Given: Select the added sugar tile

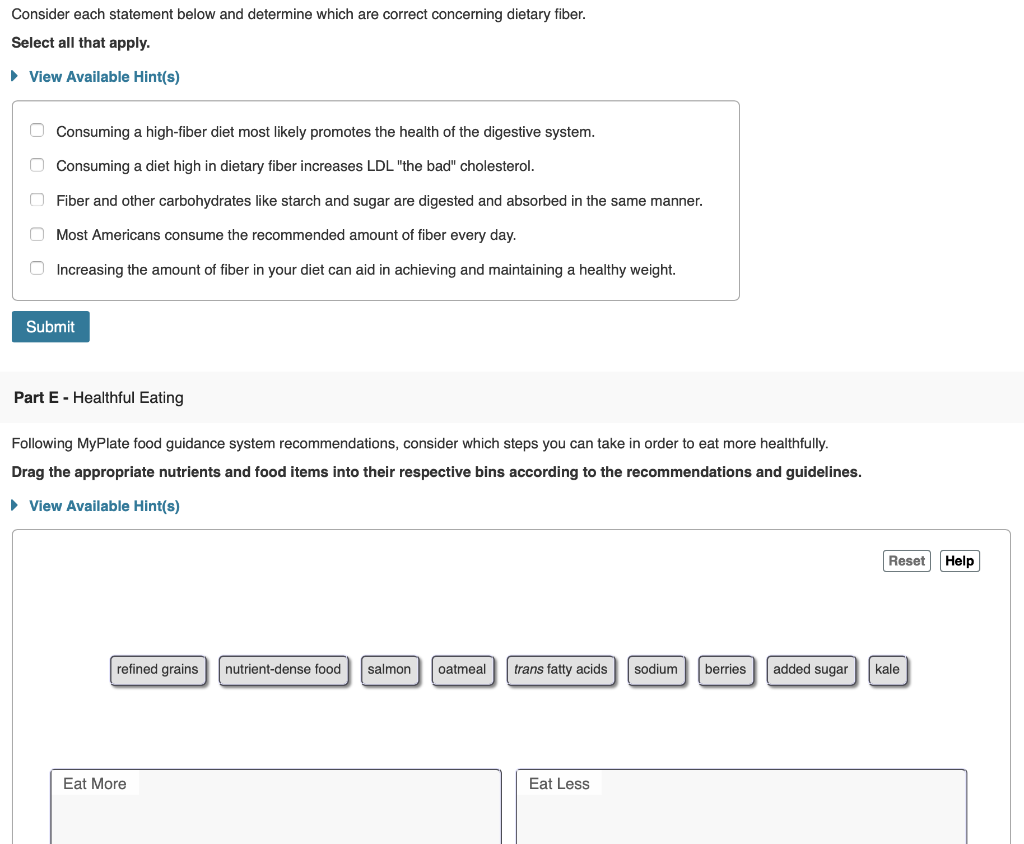Looking at the screenshot, I should tap(811, 669).
